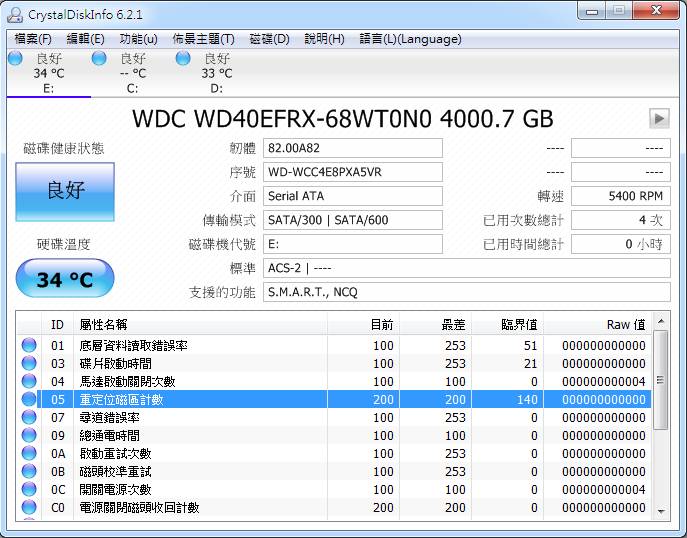Click status orb for attribute 03
The width and height of the screenshot is (687, 538).
29,363
